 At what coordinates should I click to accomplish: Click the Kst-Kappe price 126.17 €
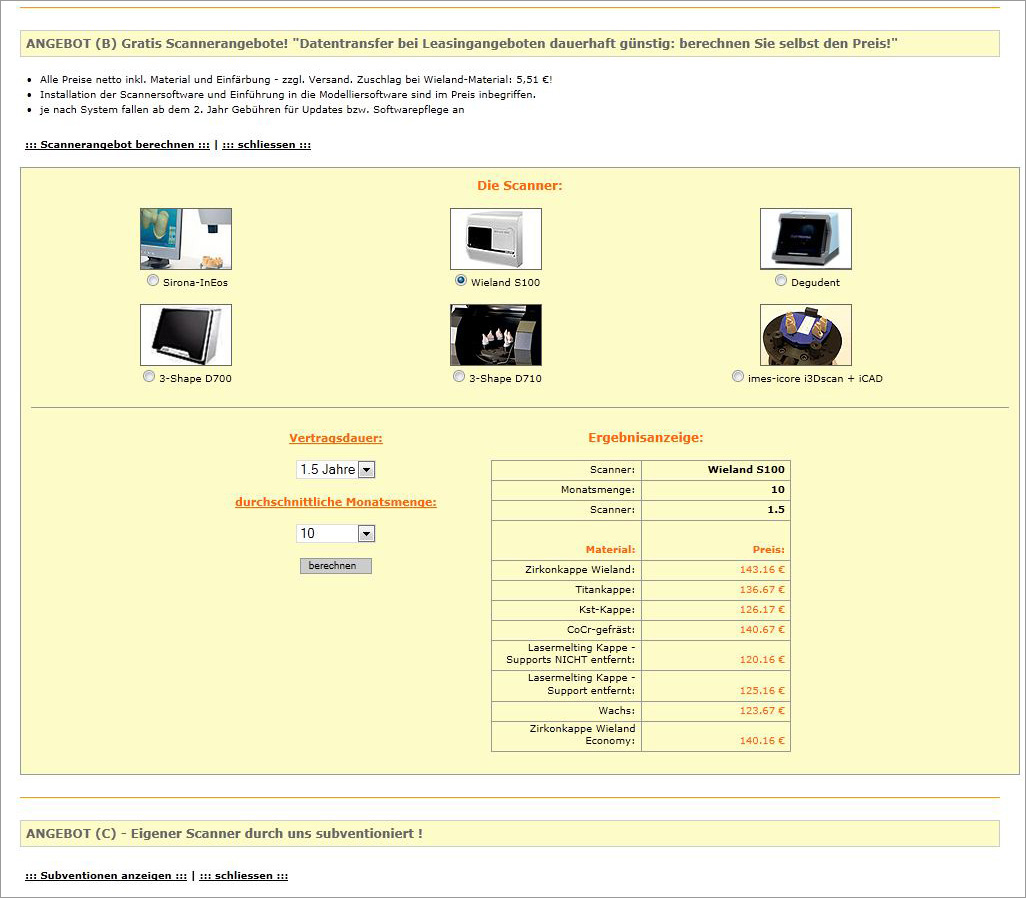tap(762, 609)
